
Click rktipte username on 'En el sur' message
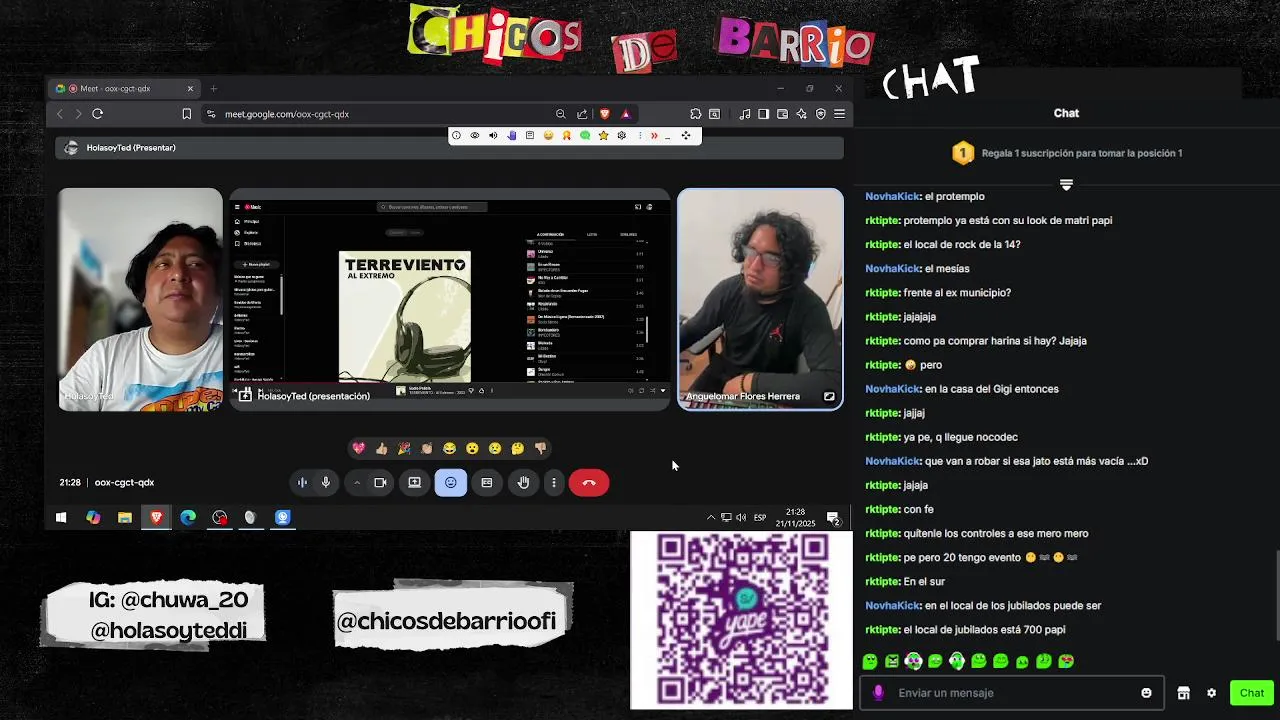pyautogui.click(x=882, y=582)
